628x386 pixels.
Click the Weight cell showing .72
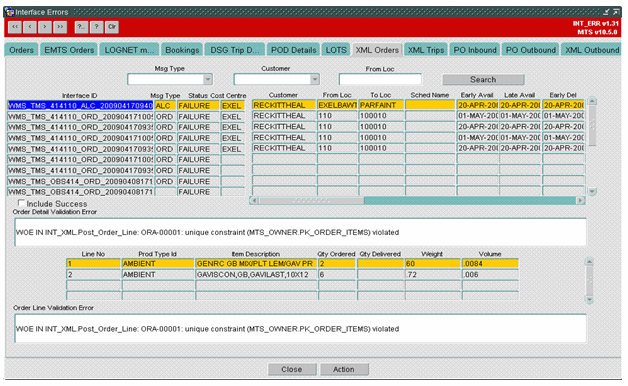tap(433, 275)
